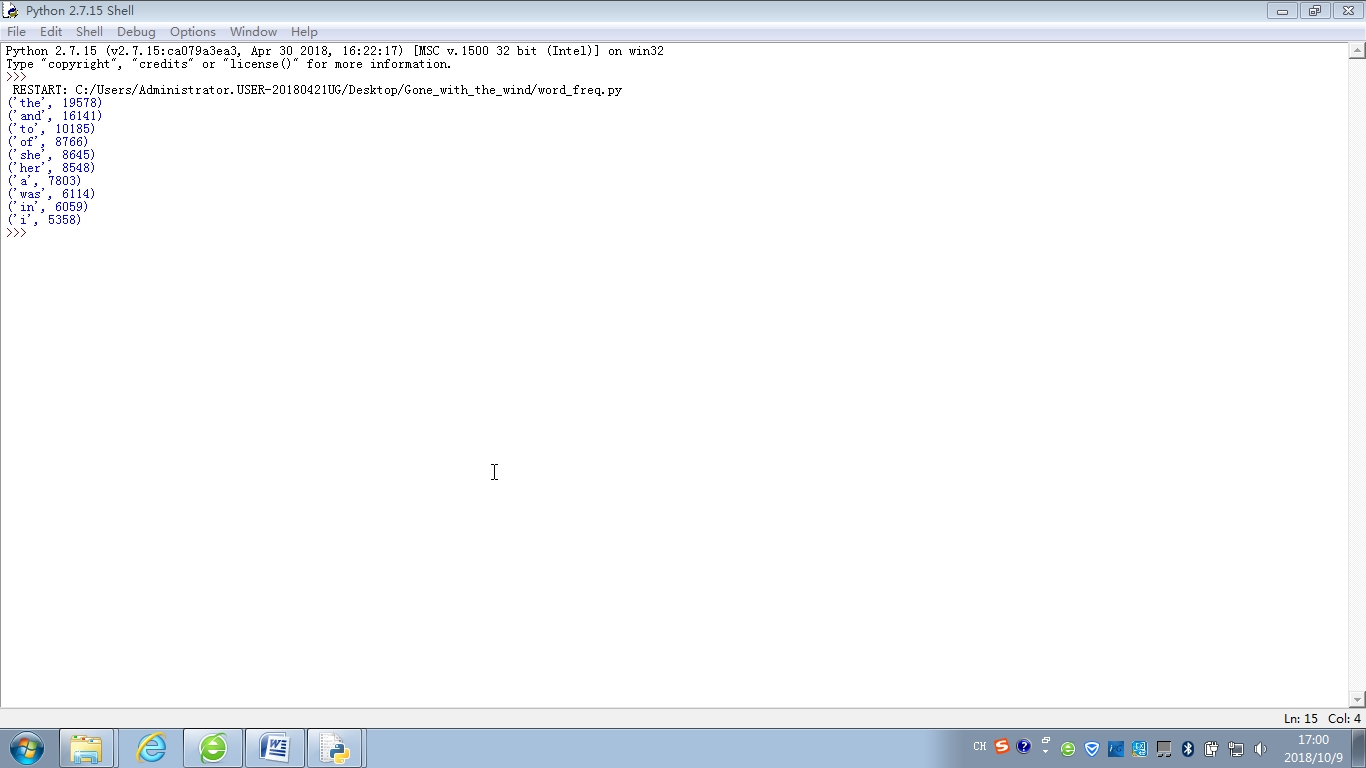Click the Python 2.7.15 version banner line
The image size is (1366, 768).
point(335,51)
